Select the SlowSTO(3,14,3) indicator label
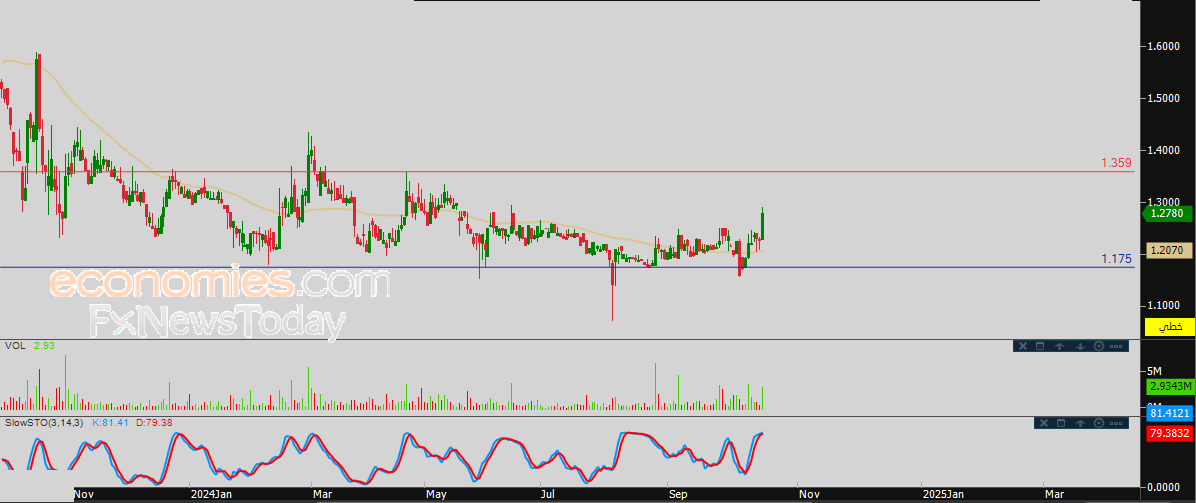Viewport: 1196px width, 503px height. [x=44, y=421]
